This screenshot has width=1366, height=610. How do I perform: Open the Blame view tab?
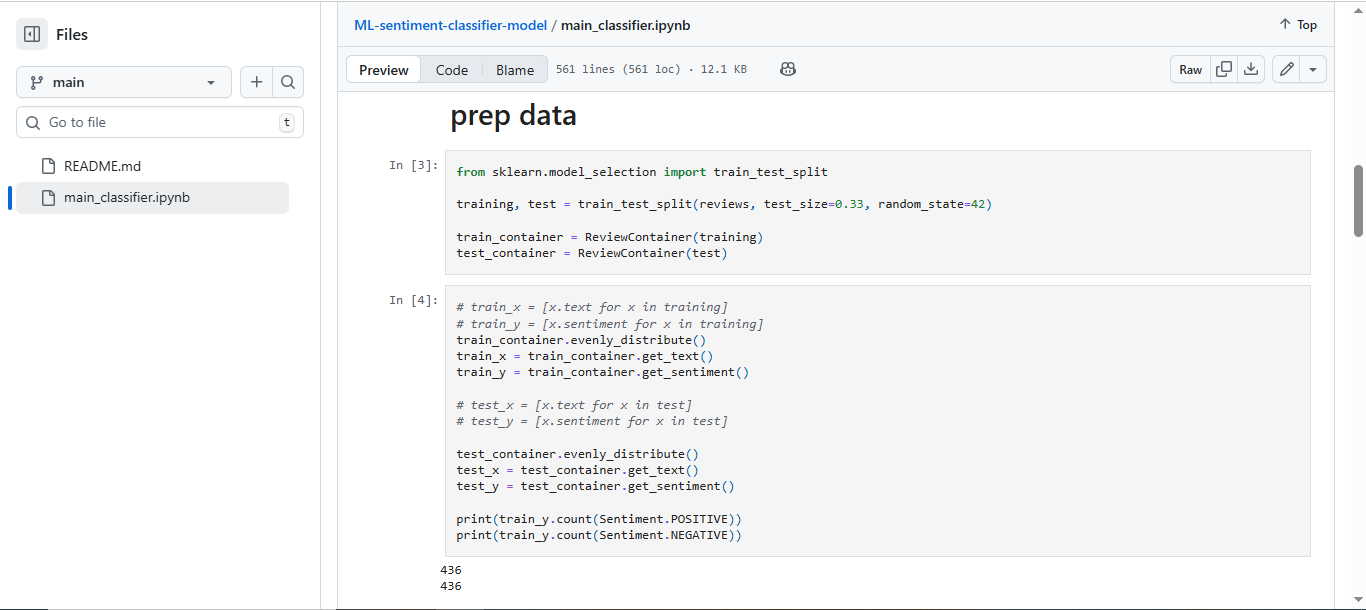(x=515, y=70)
